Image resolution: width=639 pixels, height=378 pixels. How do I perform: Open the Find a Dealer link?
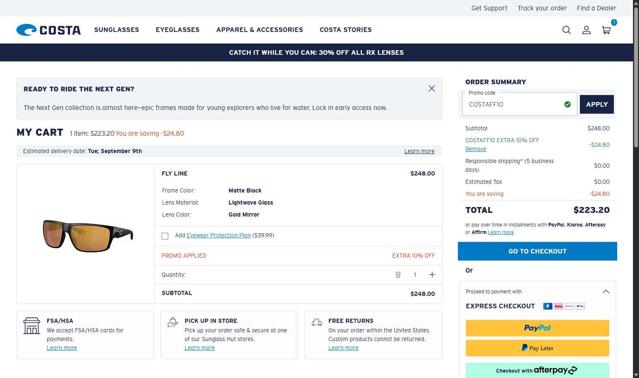(596, 8)
